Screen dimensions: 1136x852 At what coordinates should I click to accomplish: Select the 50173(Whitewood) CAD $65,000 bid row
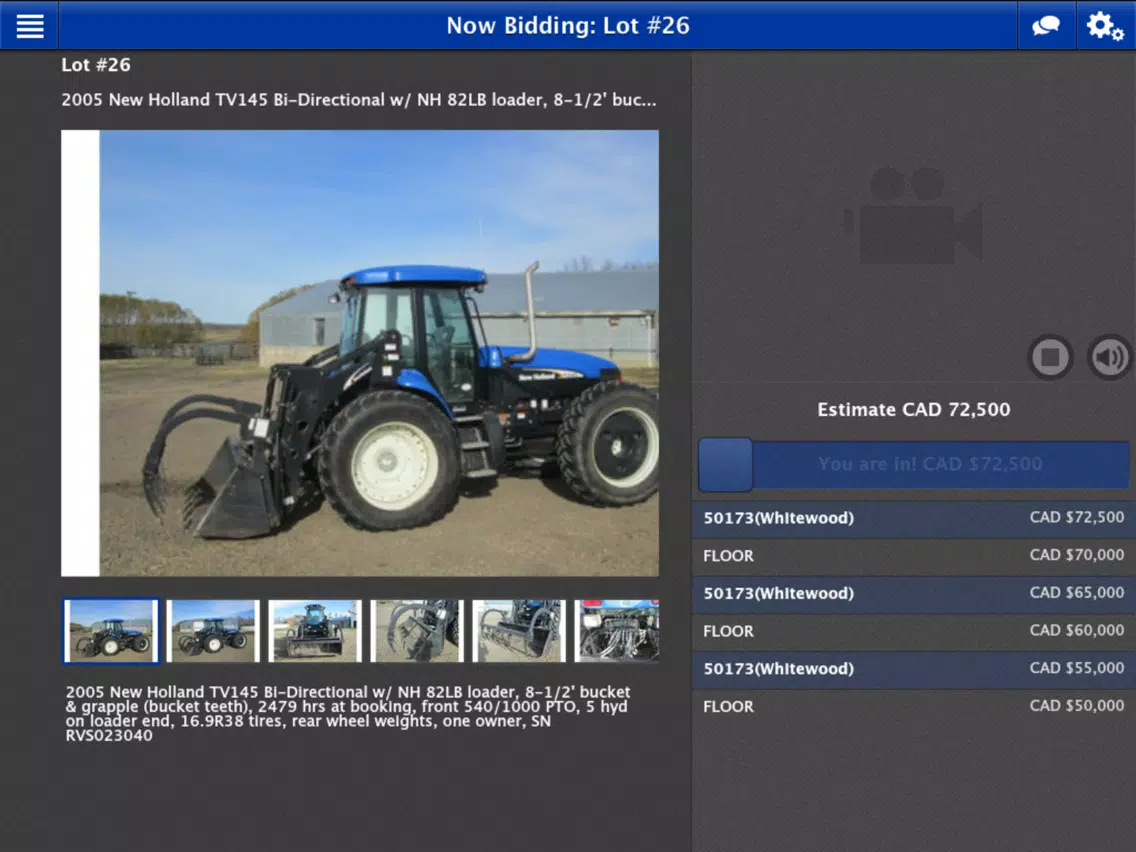pos(914,593)
